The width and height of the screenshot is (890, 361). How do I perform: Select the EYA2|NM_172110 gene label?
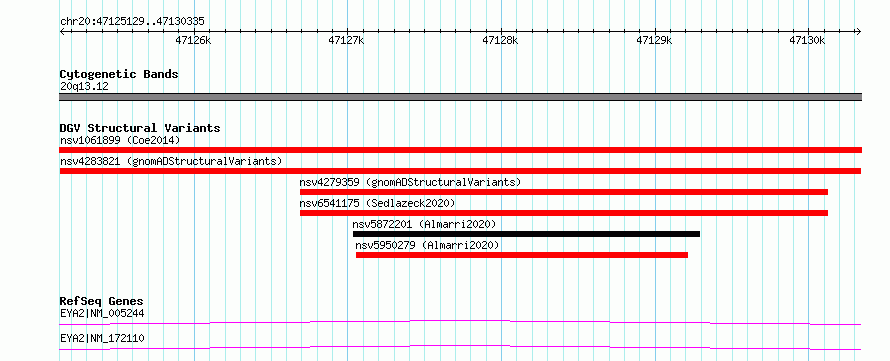[102, 338]
